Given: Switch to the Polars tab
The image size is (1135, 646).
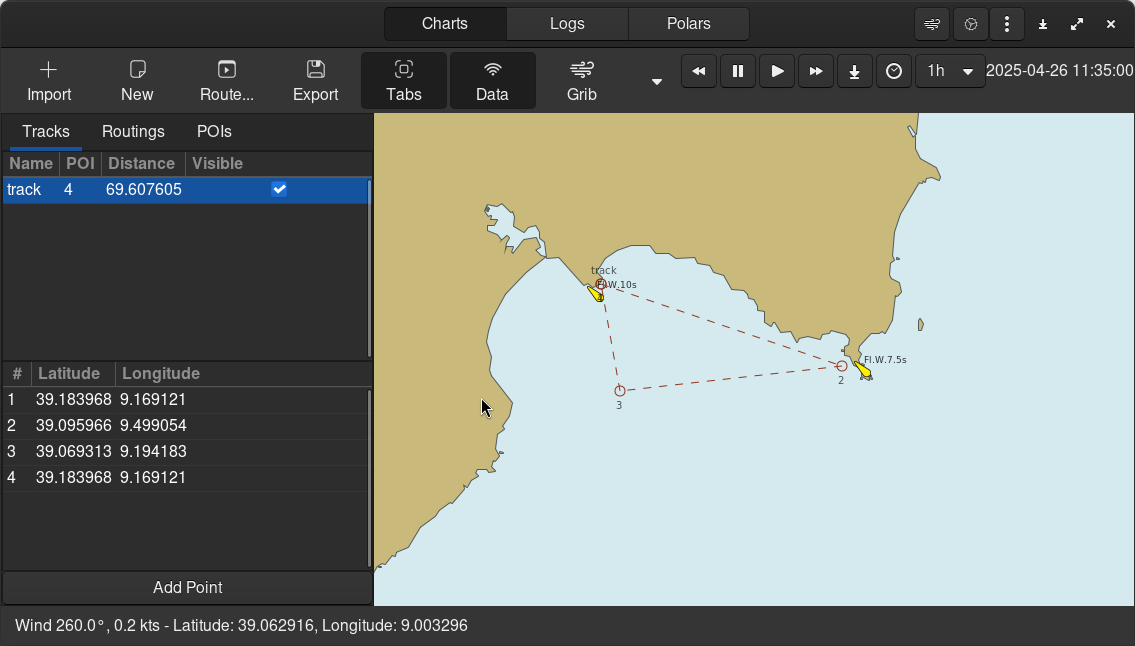Looking at the screenshot, I should coord(688,24).
